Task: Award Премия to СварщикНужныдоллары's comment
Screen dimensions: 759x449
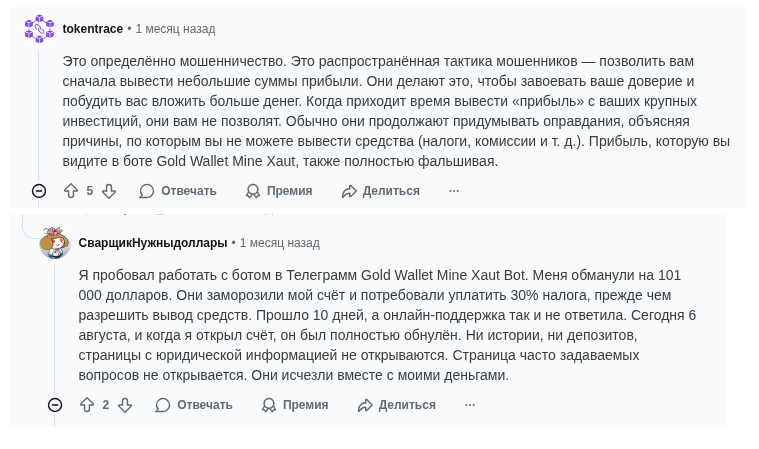Action: coord(295,405)
